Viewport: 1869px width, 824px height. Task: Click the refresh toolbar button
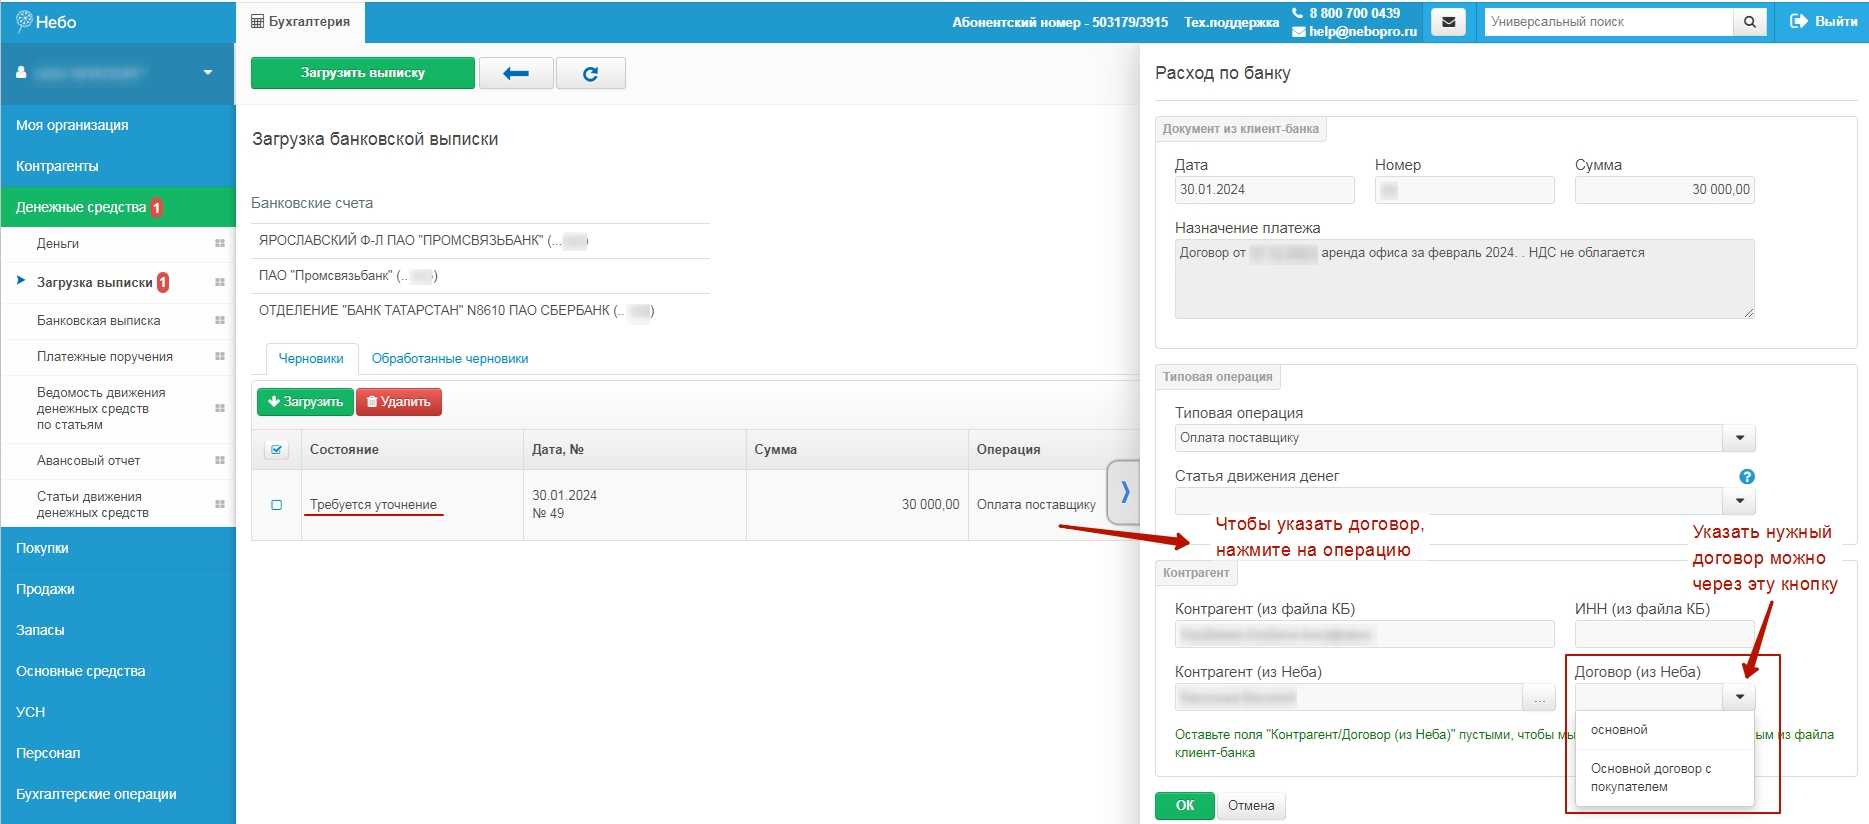point(591,73)
